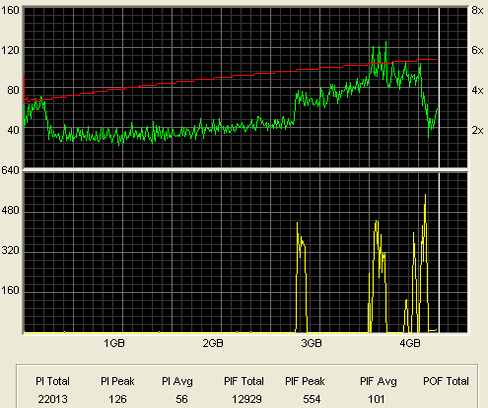Click the 480 label on the PIF axis
488x408 pixels.
[10, 210]
